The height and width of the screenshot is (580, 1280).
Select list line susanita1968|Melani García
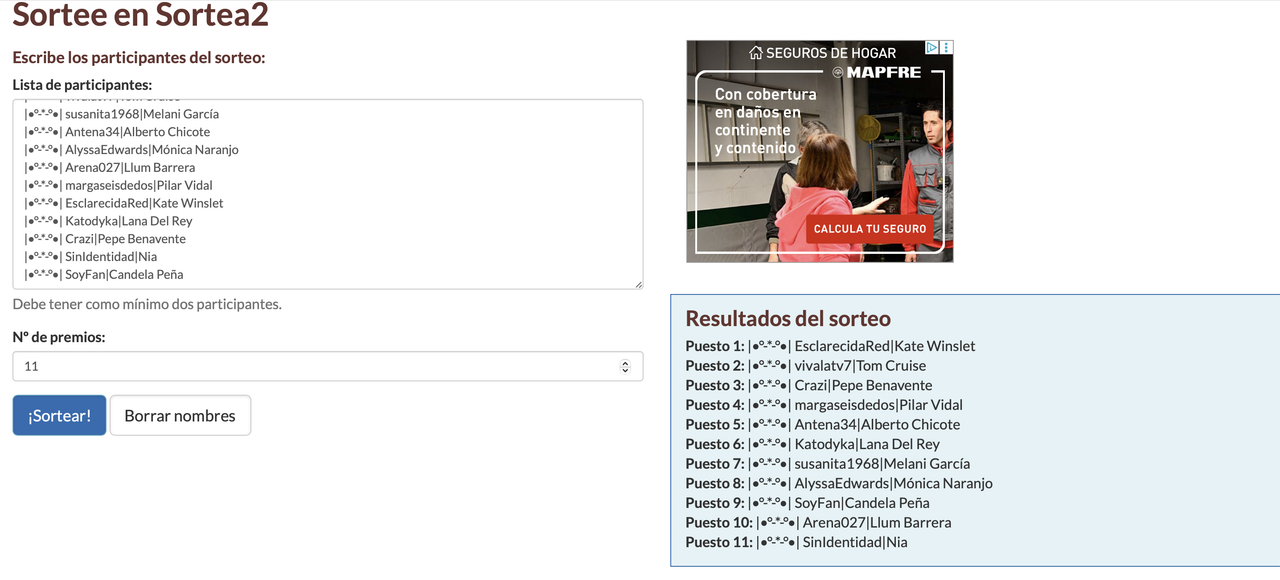[121, 114]
